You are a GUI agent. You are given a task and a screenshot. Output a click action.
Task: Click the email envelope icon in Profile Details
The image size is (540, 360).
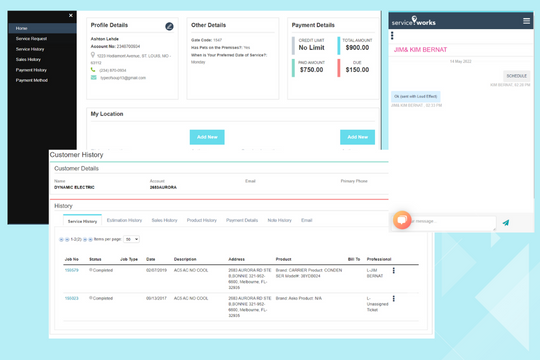click(93, 78)
